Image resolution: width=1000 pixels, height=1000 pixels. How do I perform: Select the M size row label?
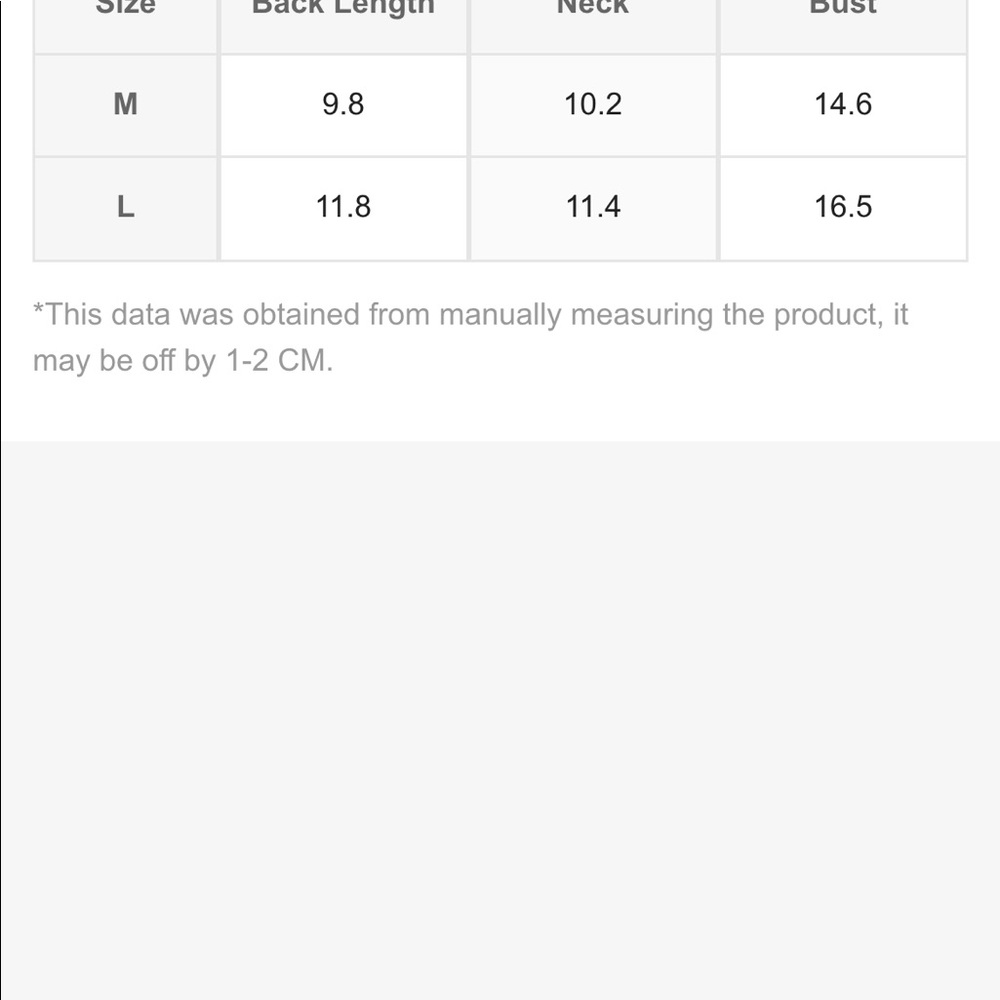125,104
